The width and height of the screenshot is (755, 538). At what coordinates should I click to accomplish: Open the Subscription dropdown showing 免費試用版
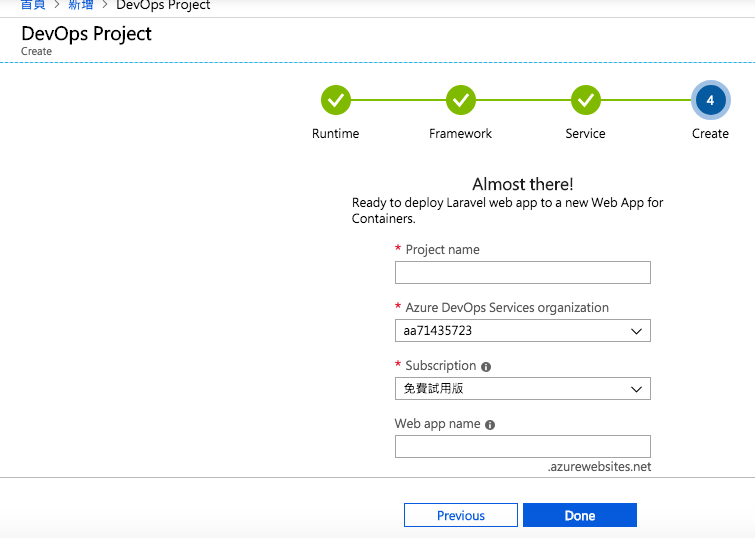pyautogui.click(x=522, y=389)
